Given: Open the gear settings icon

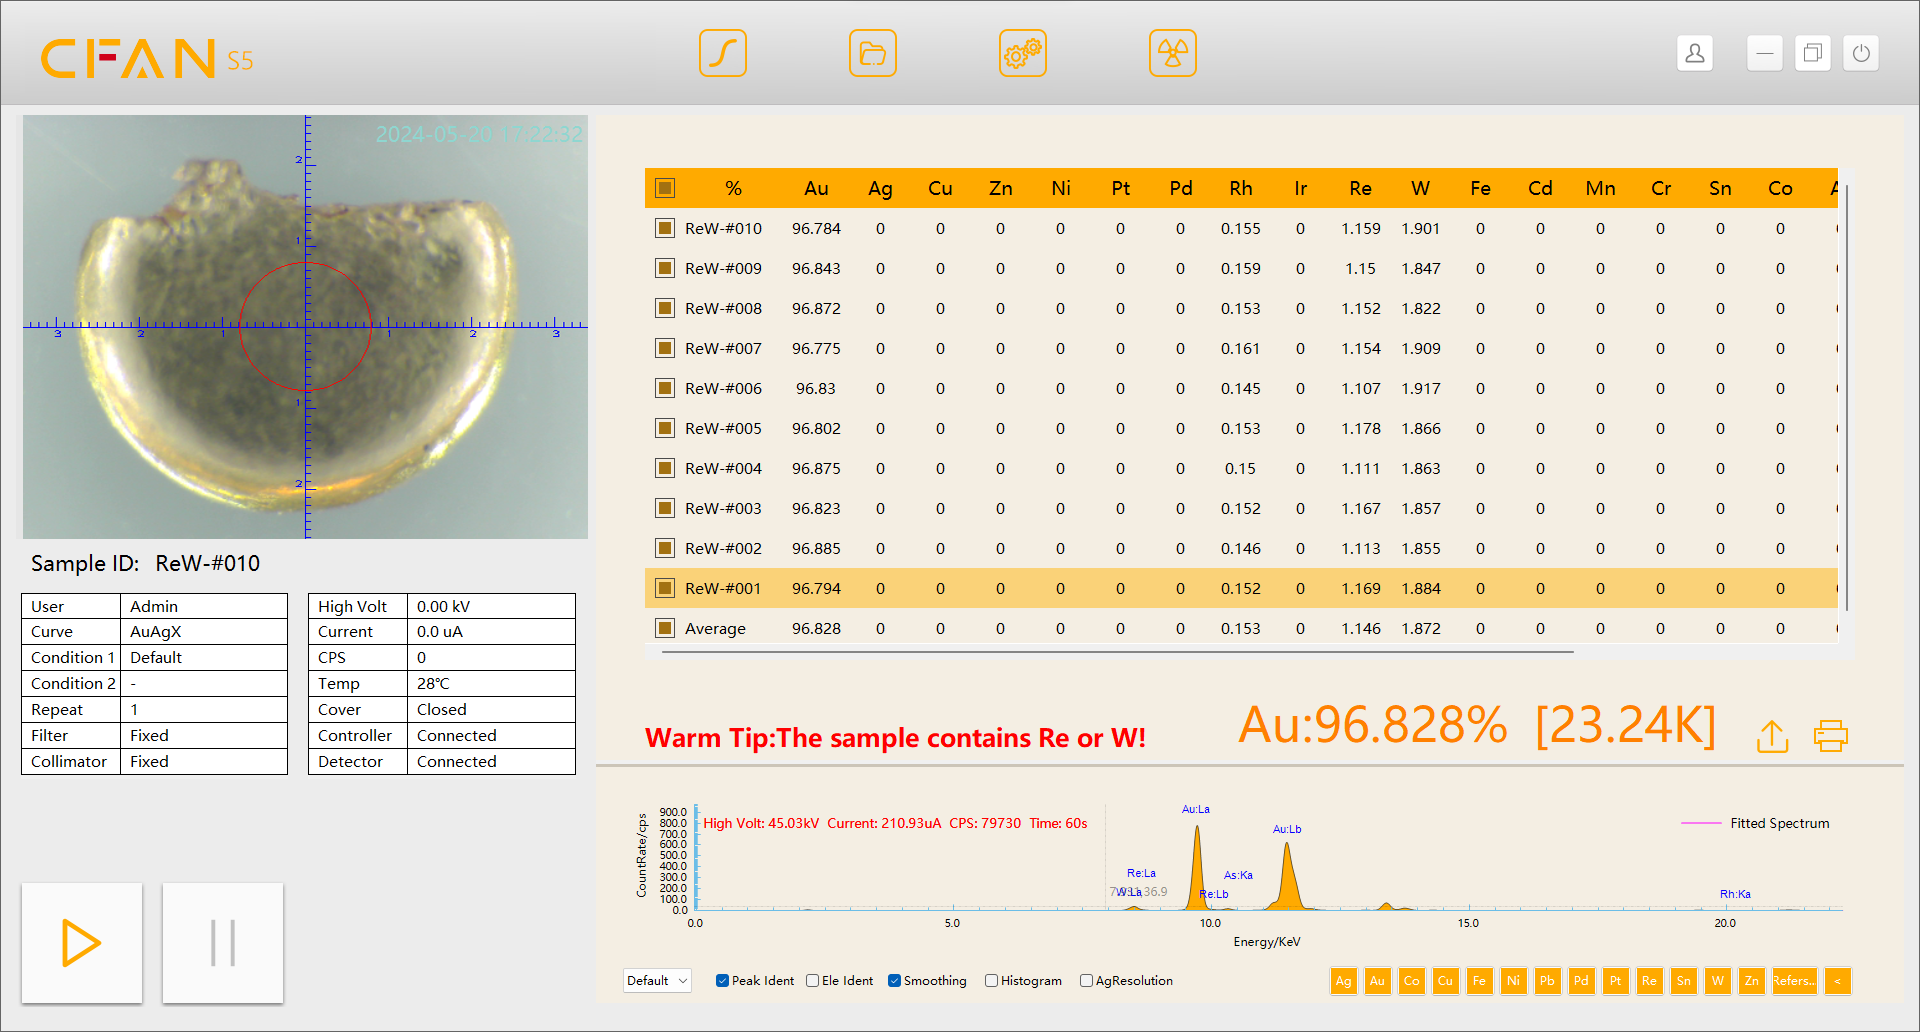Looking at the screenshot, I should coord(1023,53).
